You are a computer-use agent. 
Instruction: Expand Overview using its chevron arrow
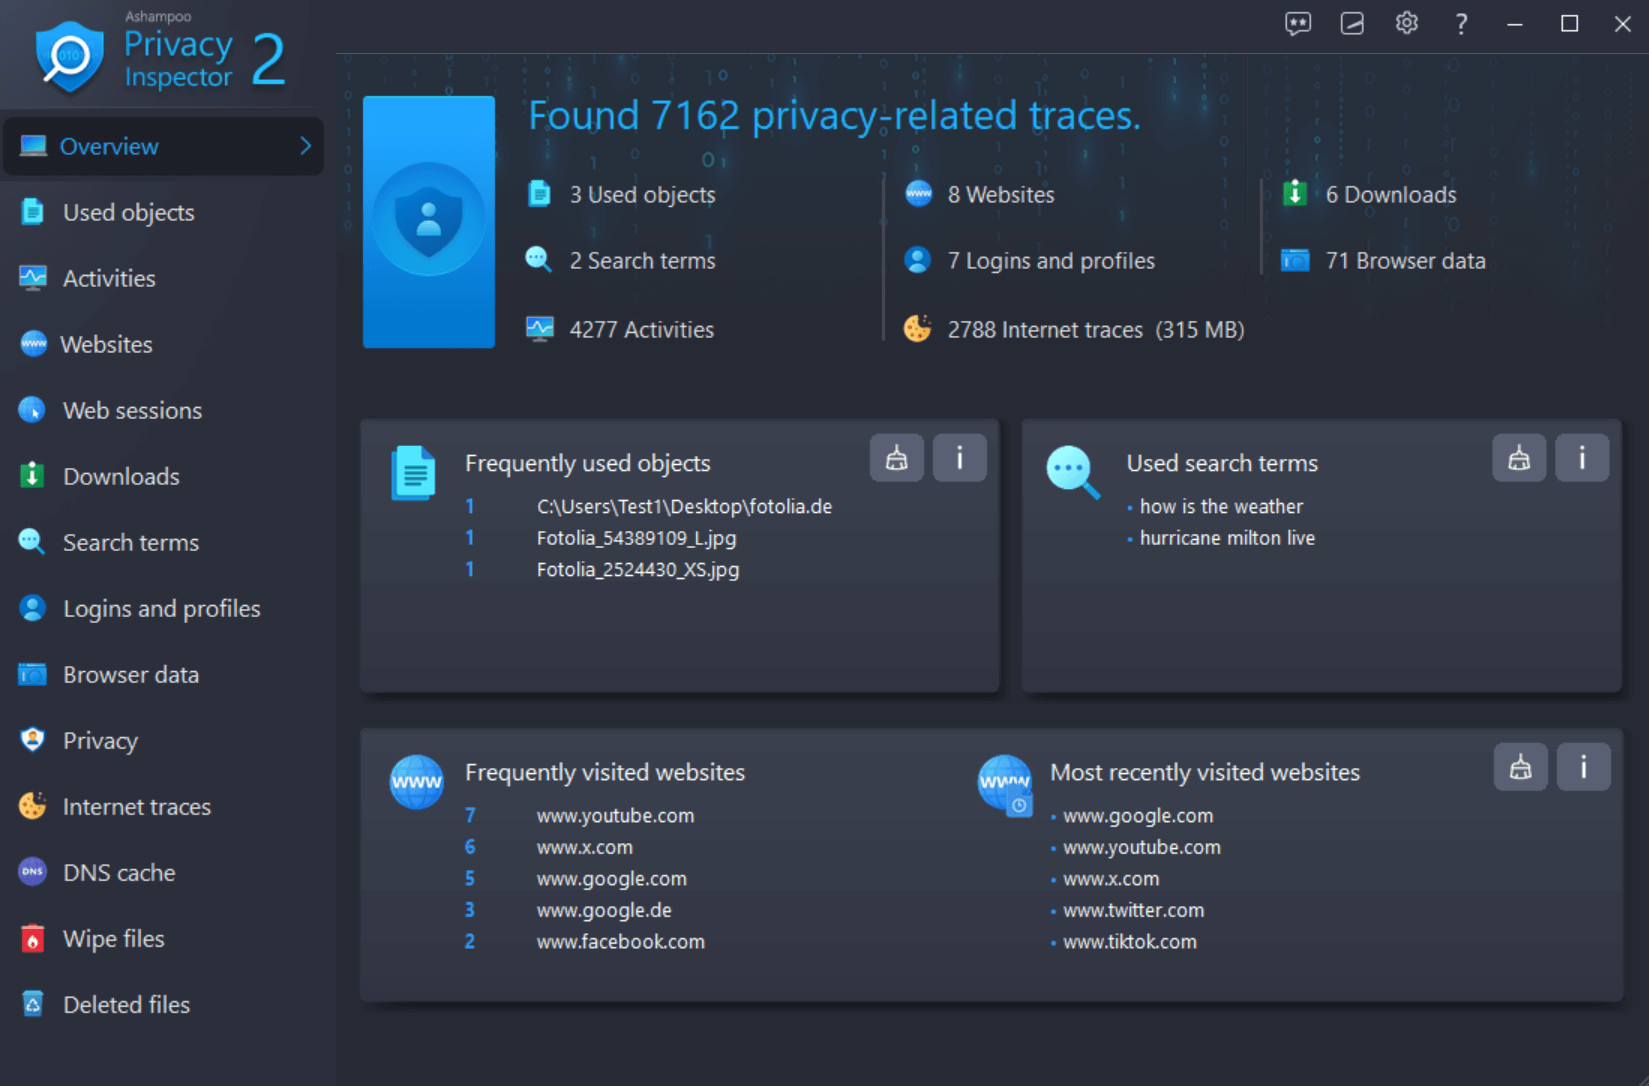coord(305,146)
